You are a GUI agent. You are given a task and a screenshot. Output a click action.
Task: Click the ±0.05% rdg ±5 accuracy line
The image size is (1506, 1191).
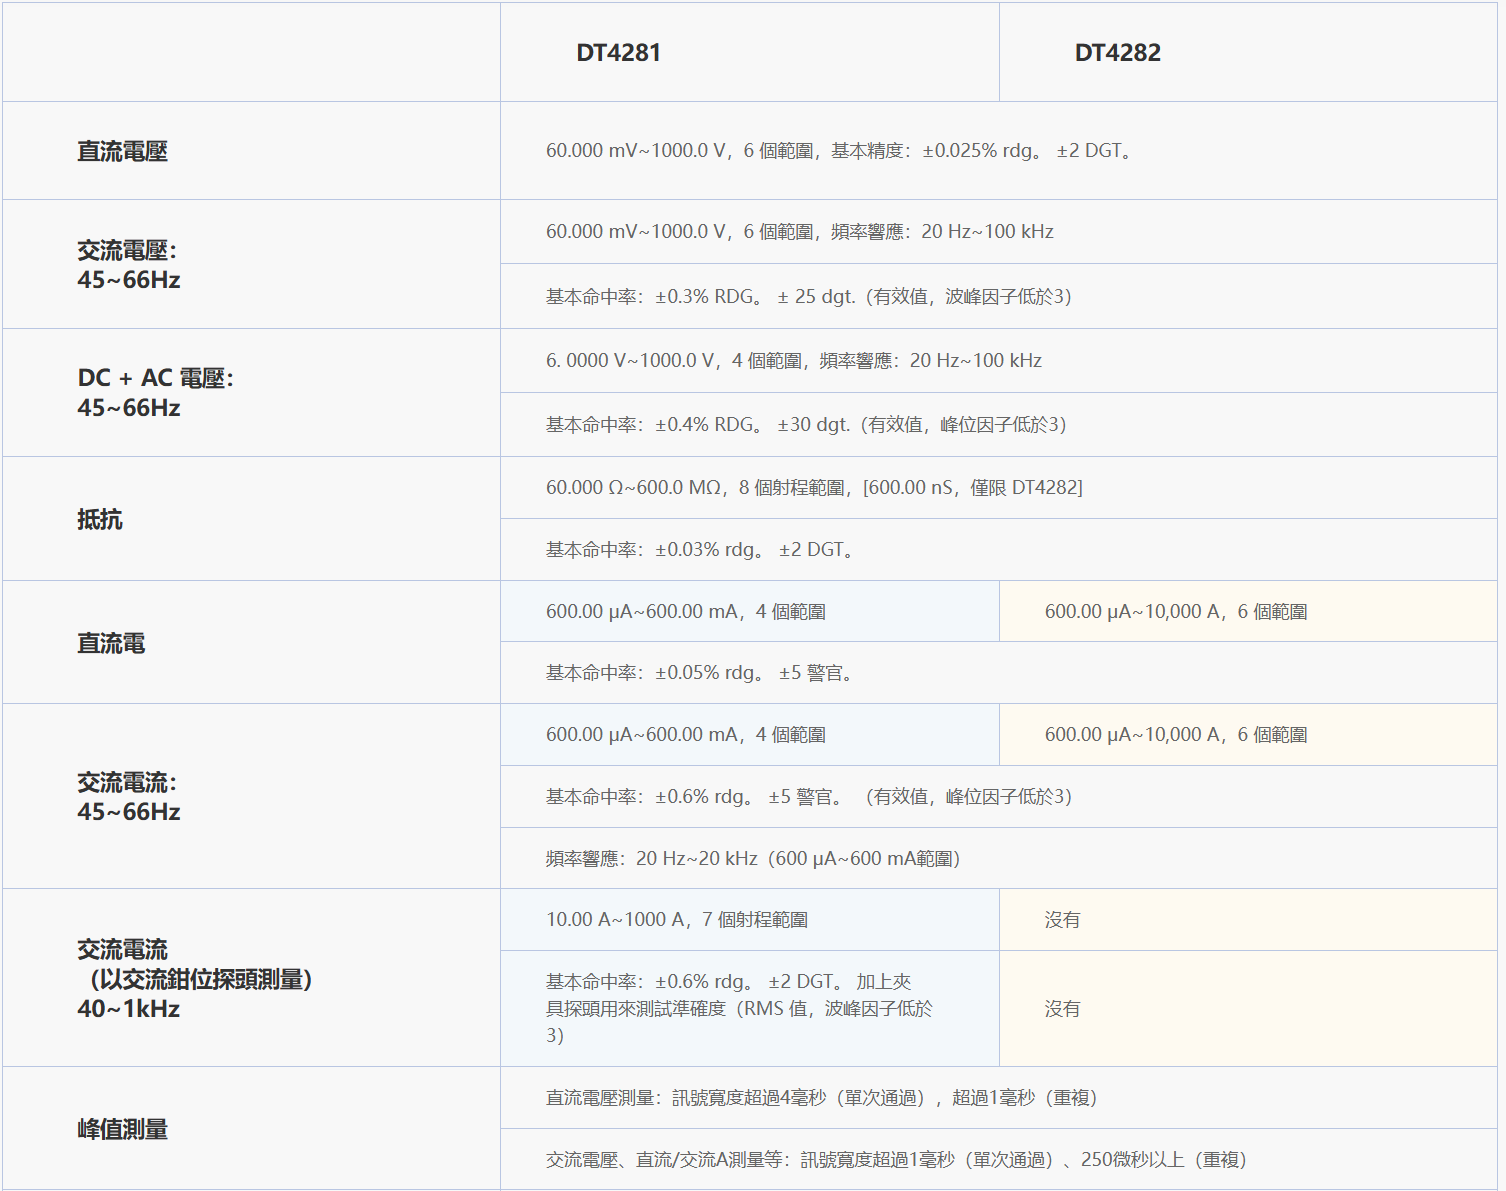click(699, 673)
